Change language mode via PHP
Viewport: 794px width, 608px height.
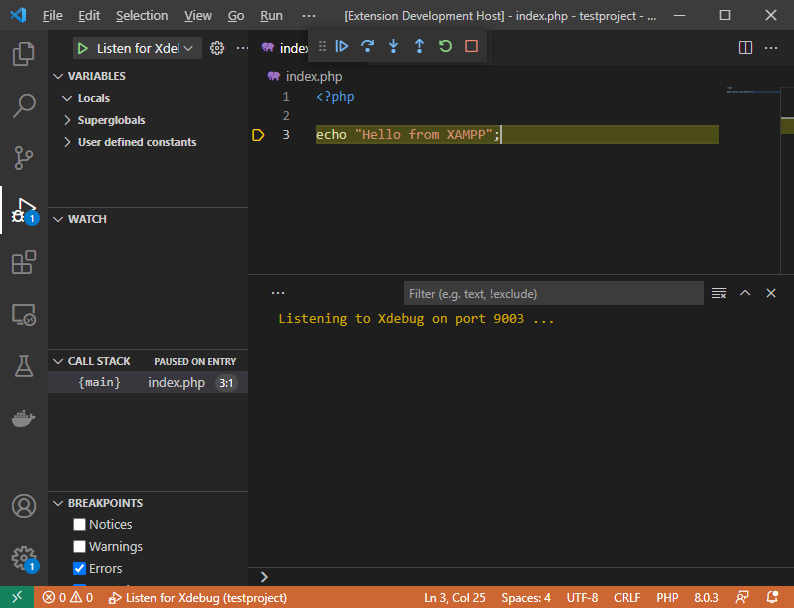(x=667, y=597)
